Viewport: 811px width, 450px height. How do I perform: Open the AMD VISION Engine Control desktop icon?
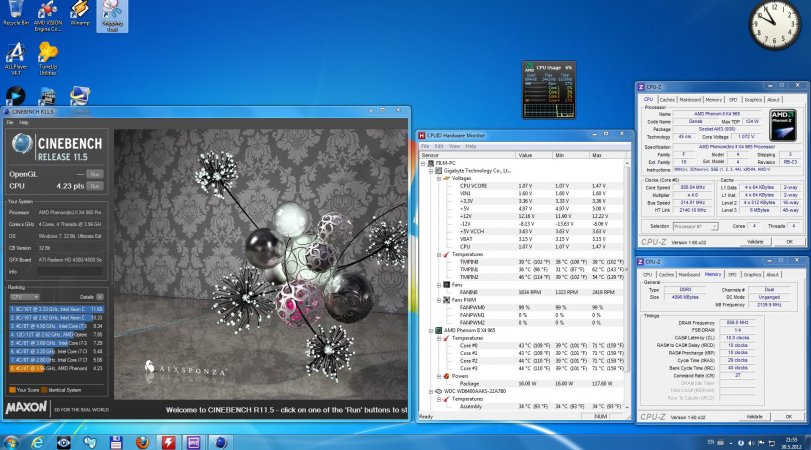[x=48, y=16]
